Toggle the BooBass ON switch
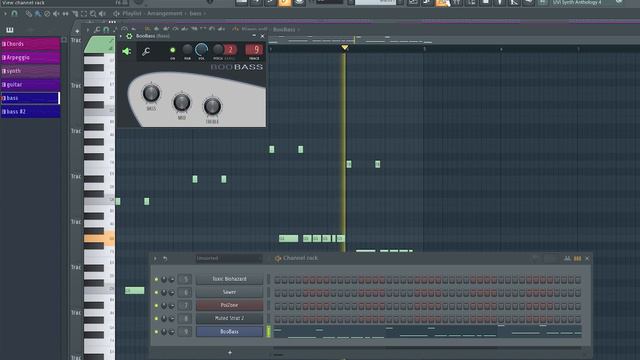Screen dimensions: 640x360 coord(173,50)
